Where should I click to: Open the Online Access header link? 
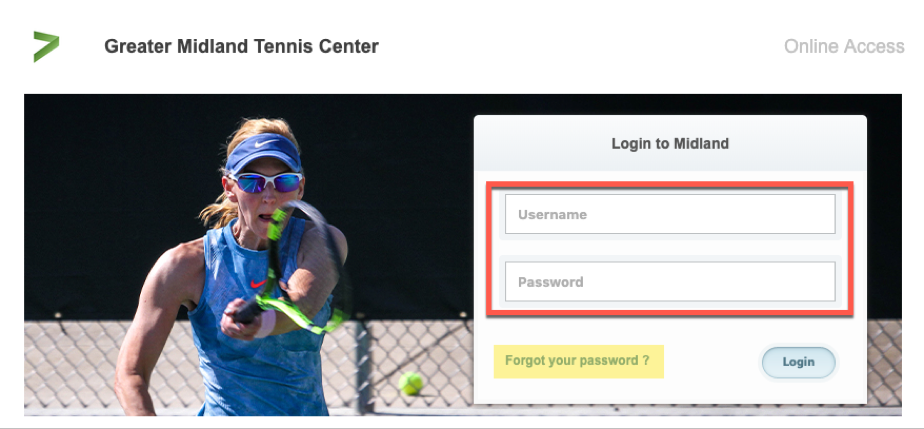click(844, 46)
